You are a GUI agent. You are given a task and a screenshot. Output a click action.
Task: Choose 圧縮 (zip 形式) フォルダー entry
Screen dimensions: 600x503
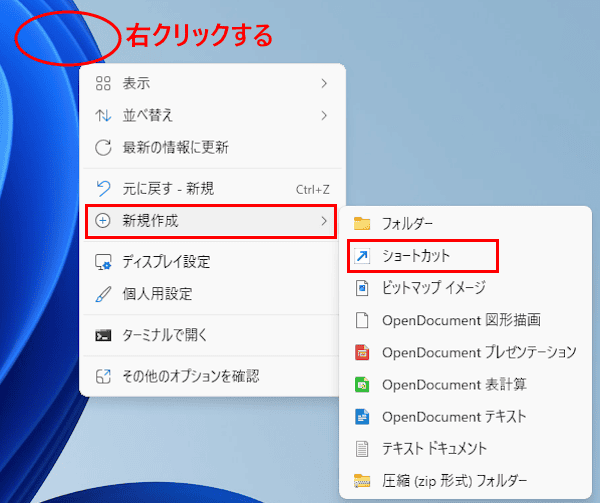(465, 481)
